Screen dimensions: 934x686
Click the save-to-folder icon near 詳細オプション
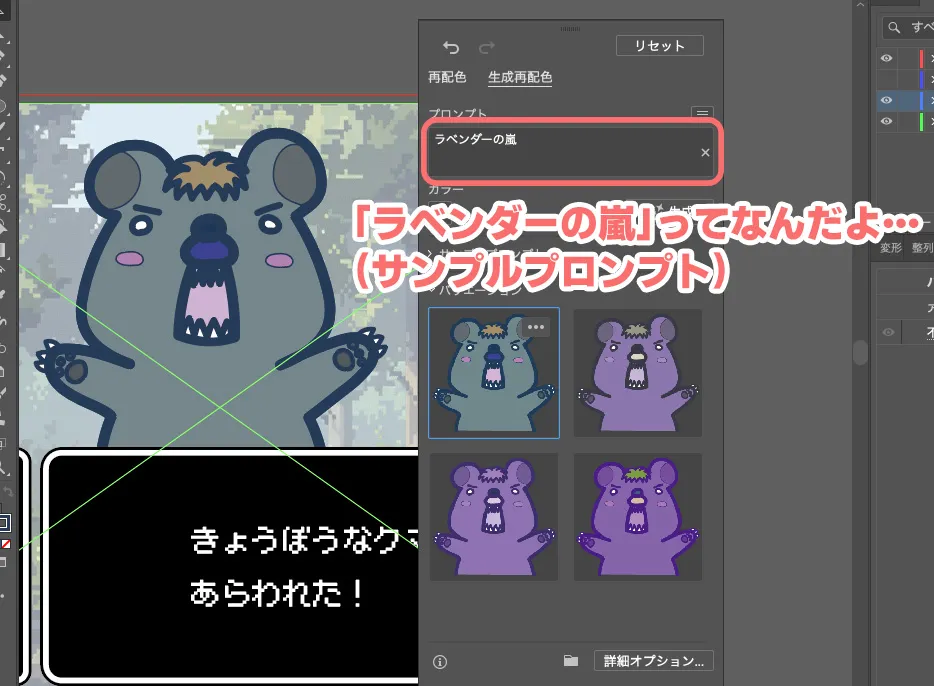point(571,660)
